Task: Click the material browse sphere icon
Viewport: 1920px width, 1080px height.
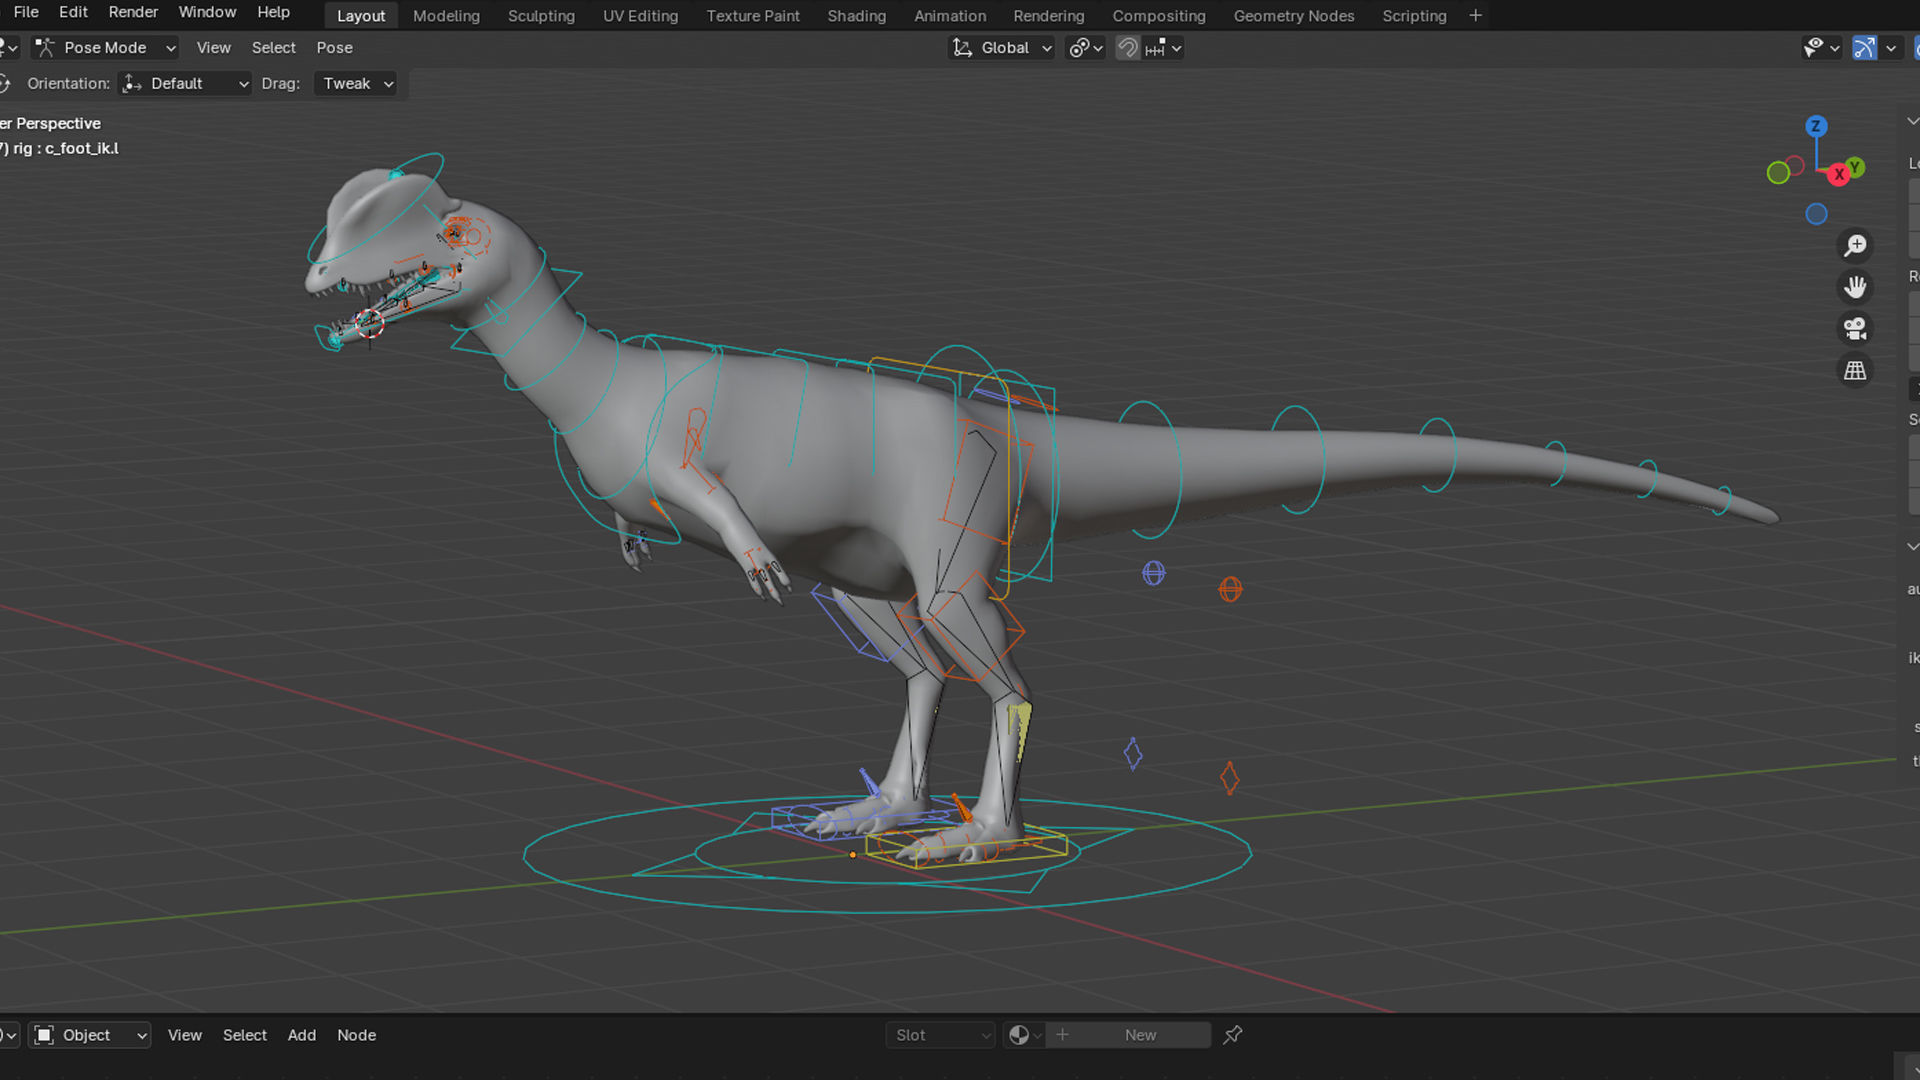Action: click(1020, 1035)
